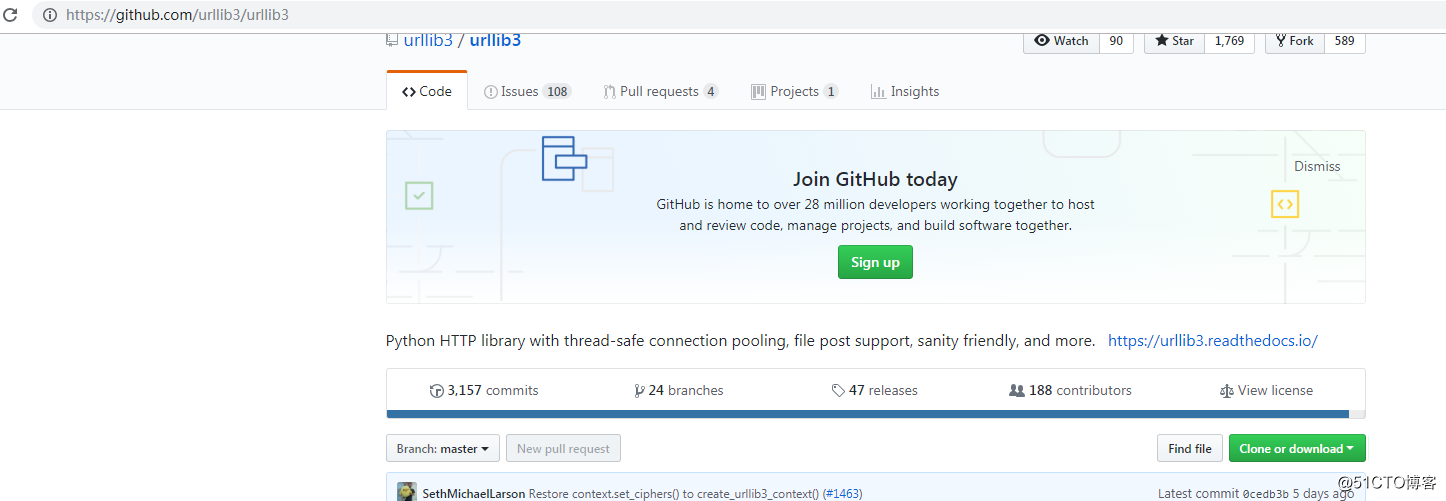View site information icon in address bar
This screenshot has width=1446, height=501.
(x=50, y=15)
